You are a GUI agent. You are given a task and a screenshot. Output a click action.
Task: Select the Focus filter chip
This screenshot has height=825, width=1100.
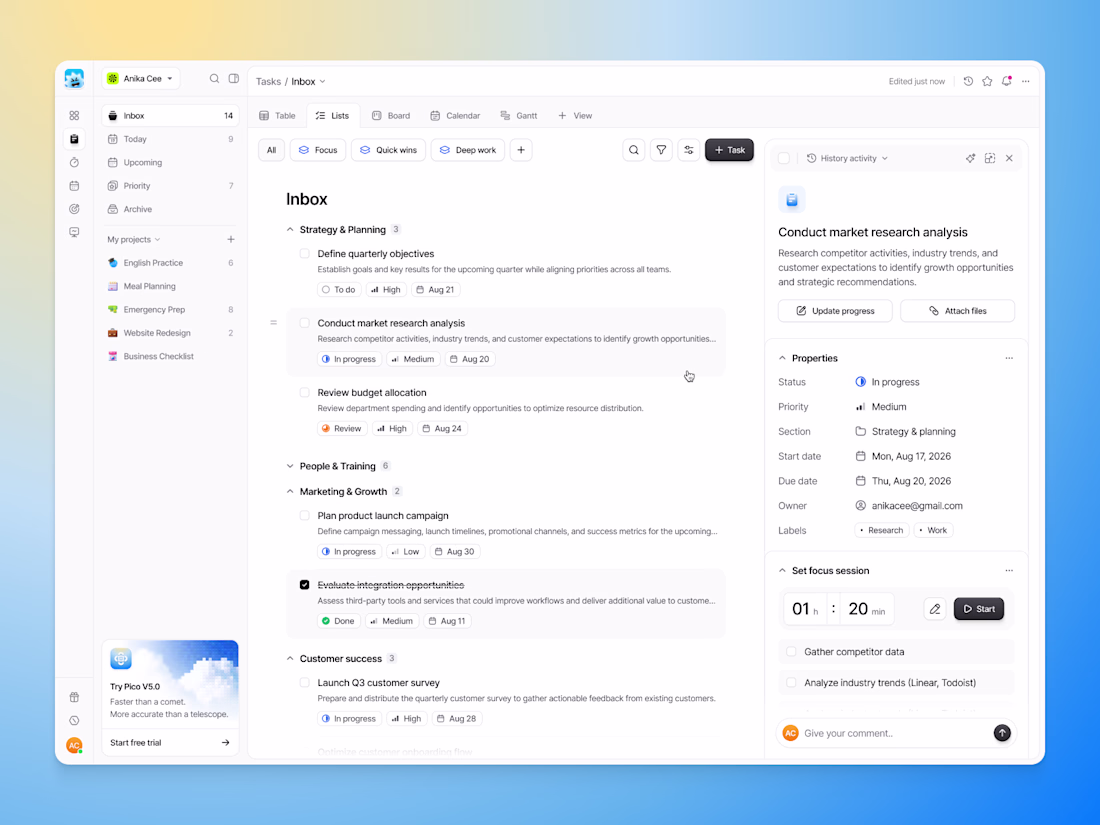coord(318,150)
